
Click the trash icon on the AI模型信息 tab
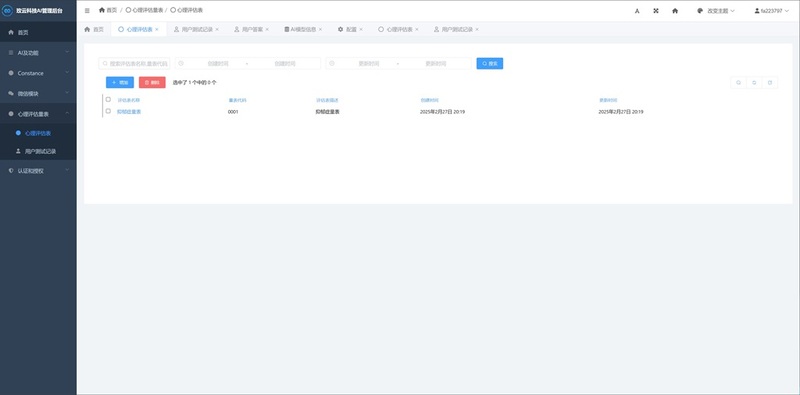coord(287,29)
